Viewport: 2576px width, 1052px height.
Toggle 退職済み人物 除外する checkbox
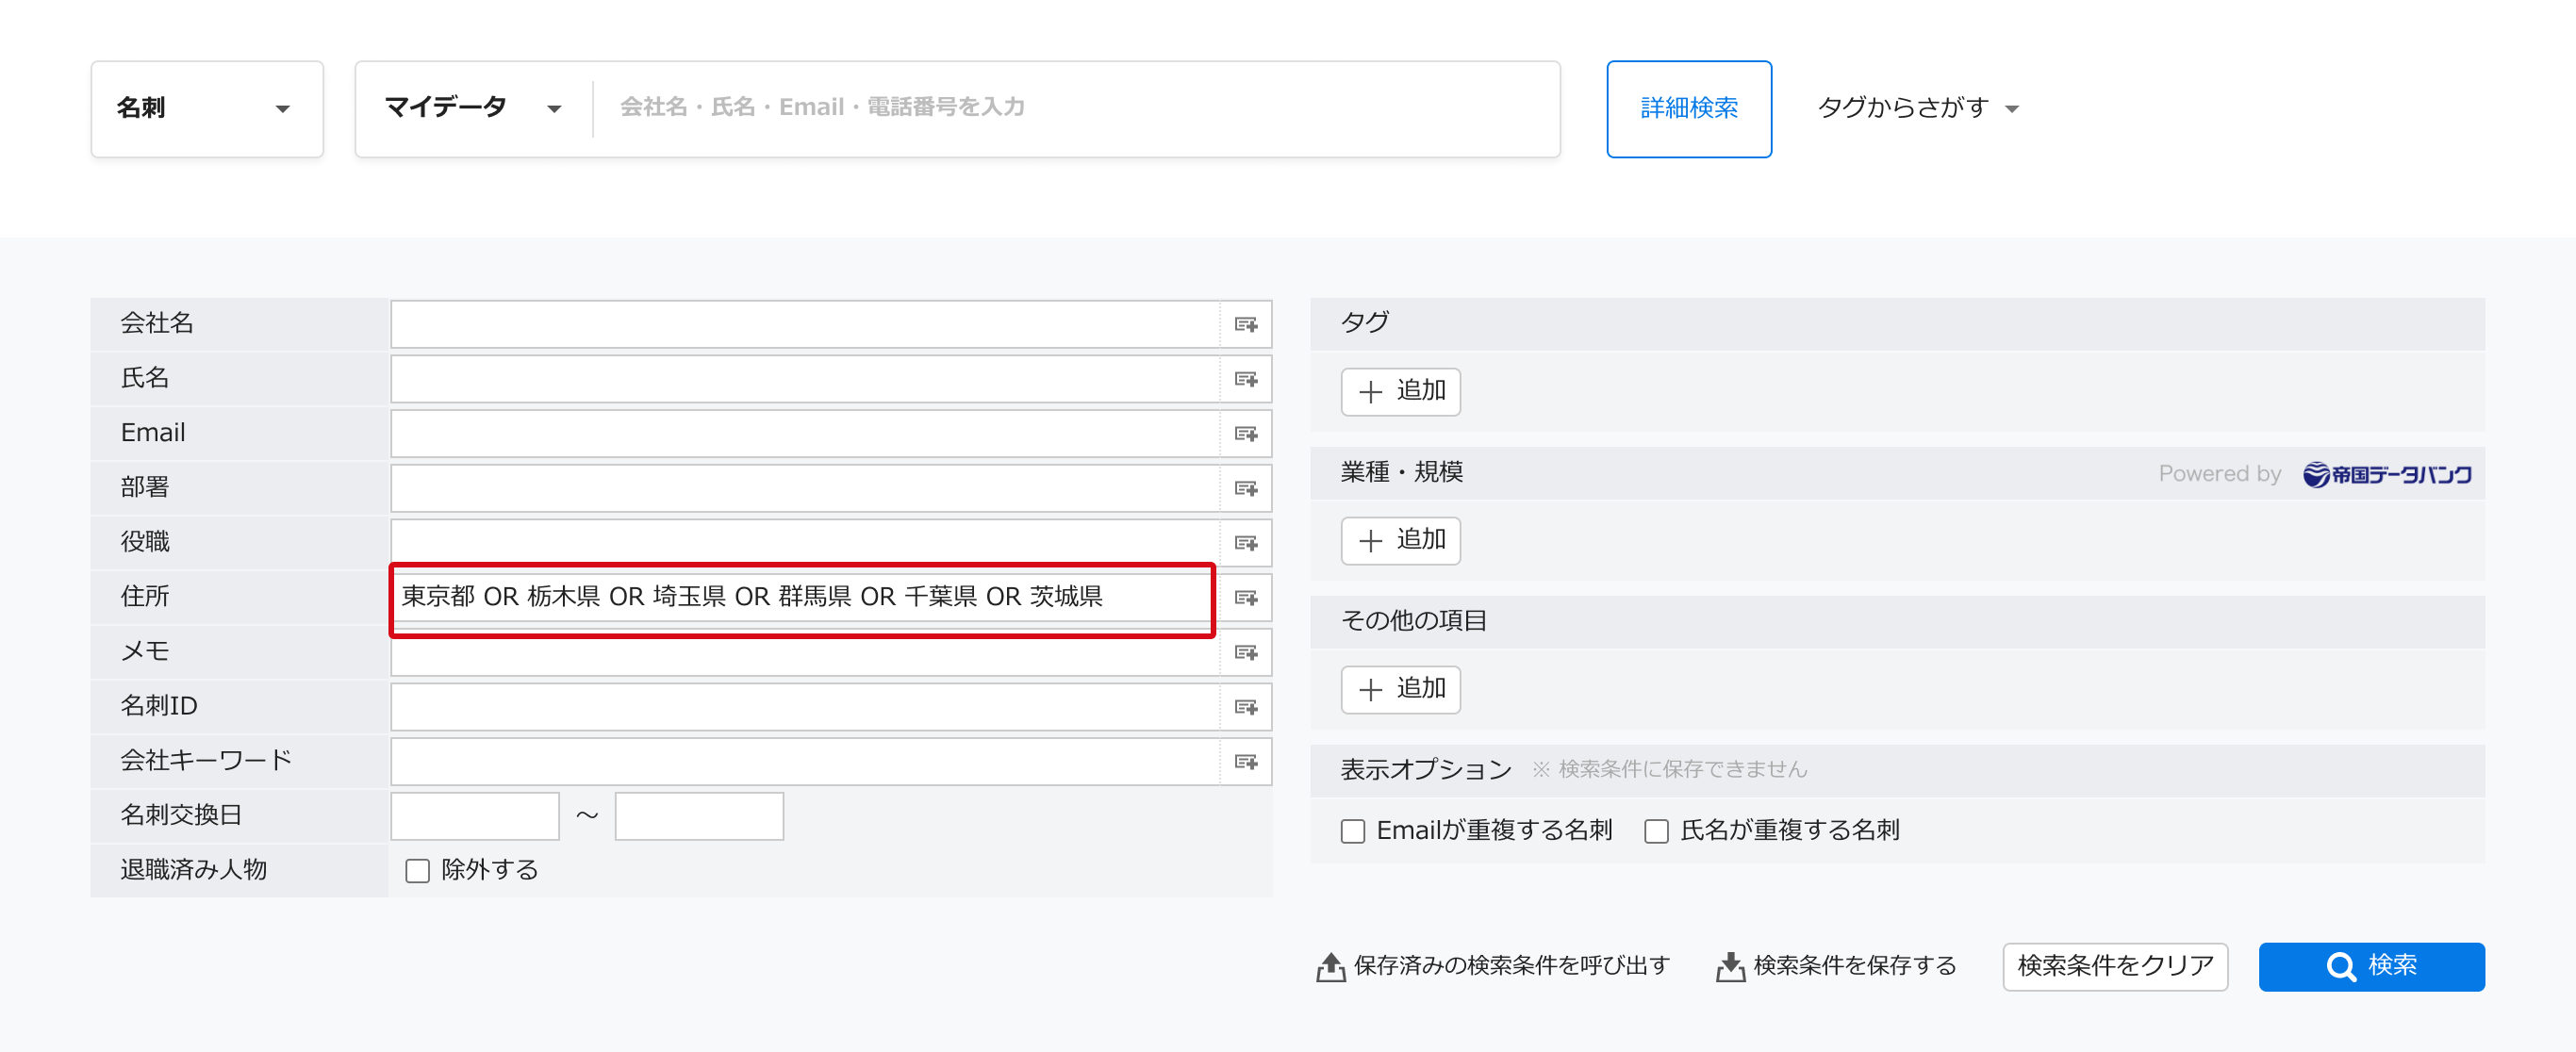click(x=418, y=871)
